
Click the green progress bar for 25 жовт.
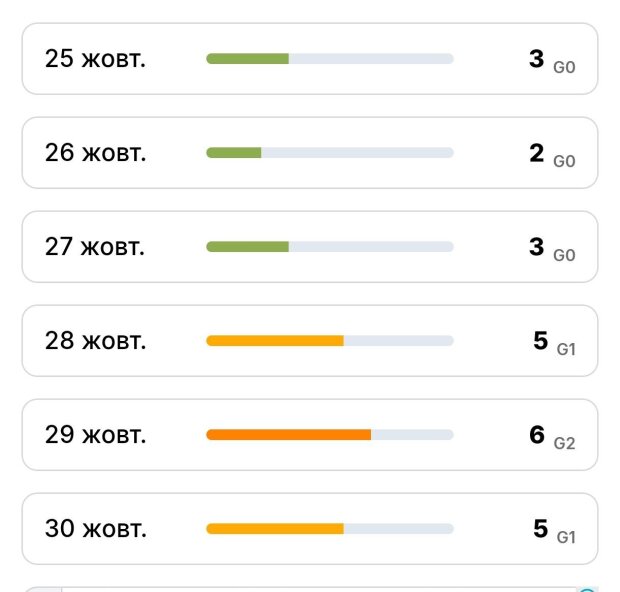[248, 59]
